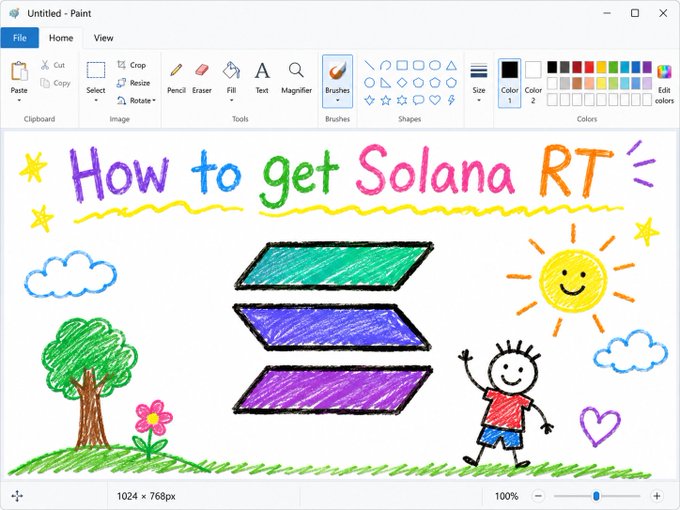The image size is (680, 510).
Task: Expand the Select options arrow
Action: pos(96,101)
